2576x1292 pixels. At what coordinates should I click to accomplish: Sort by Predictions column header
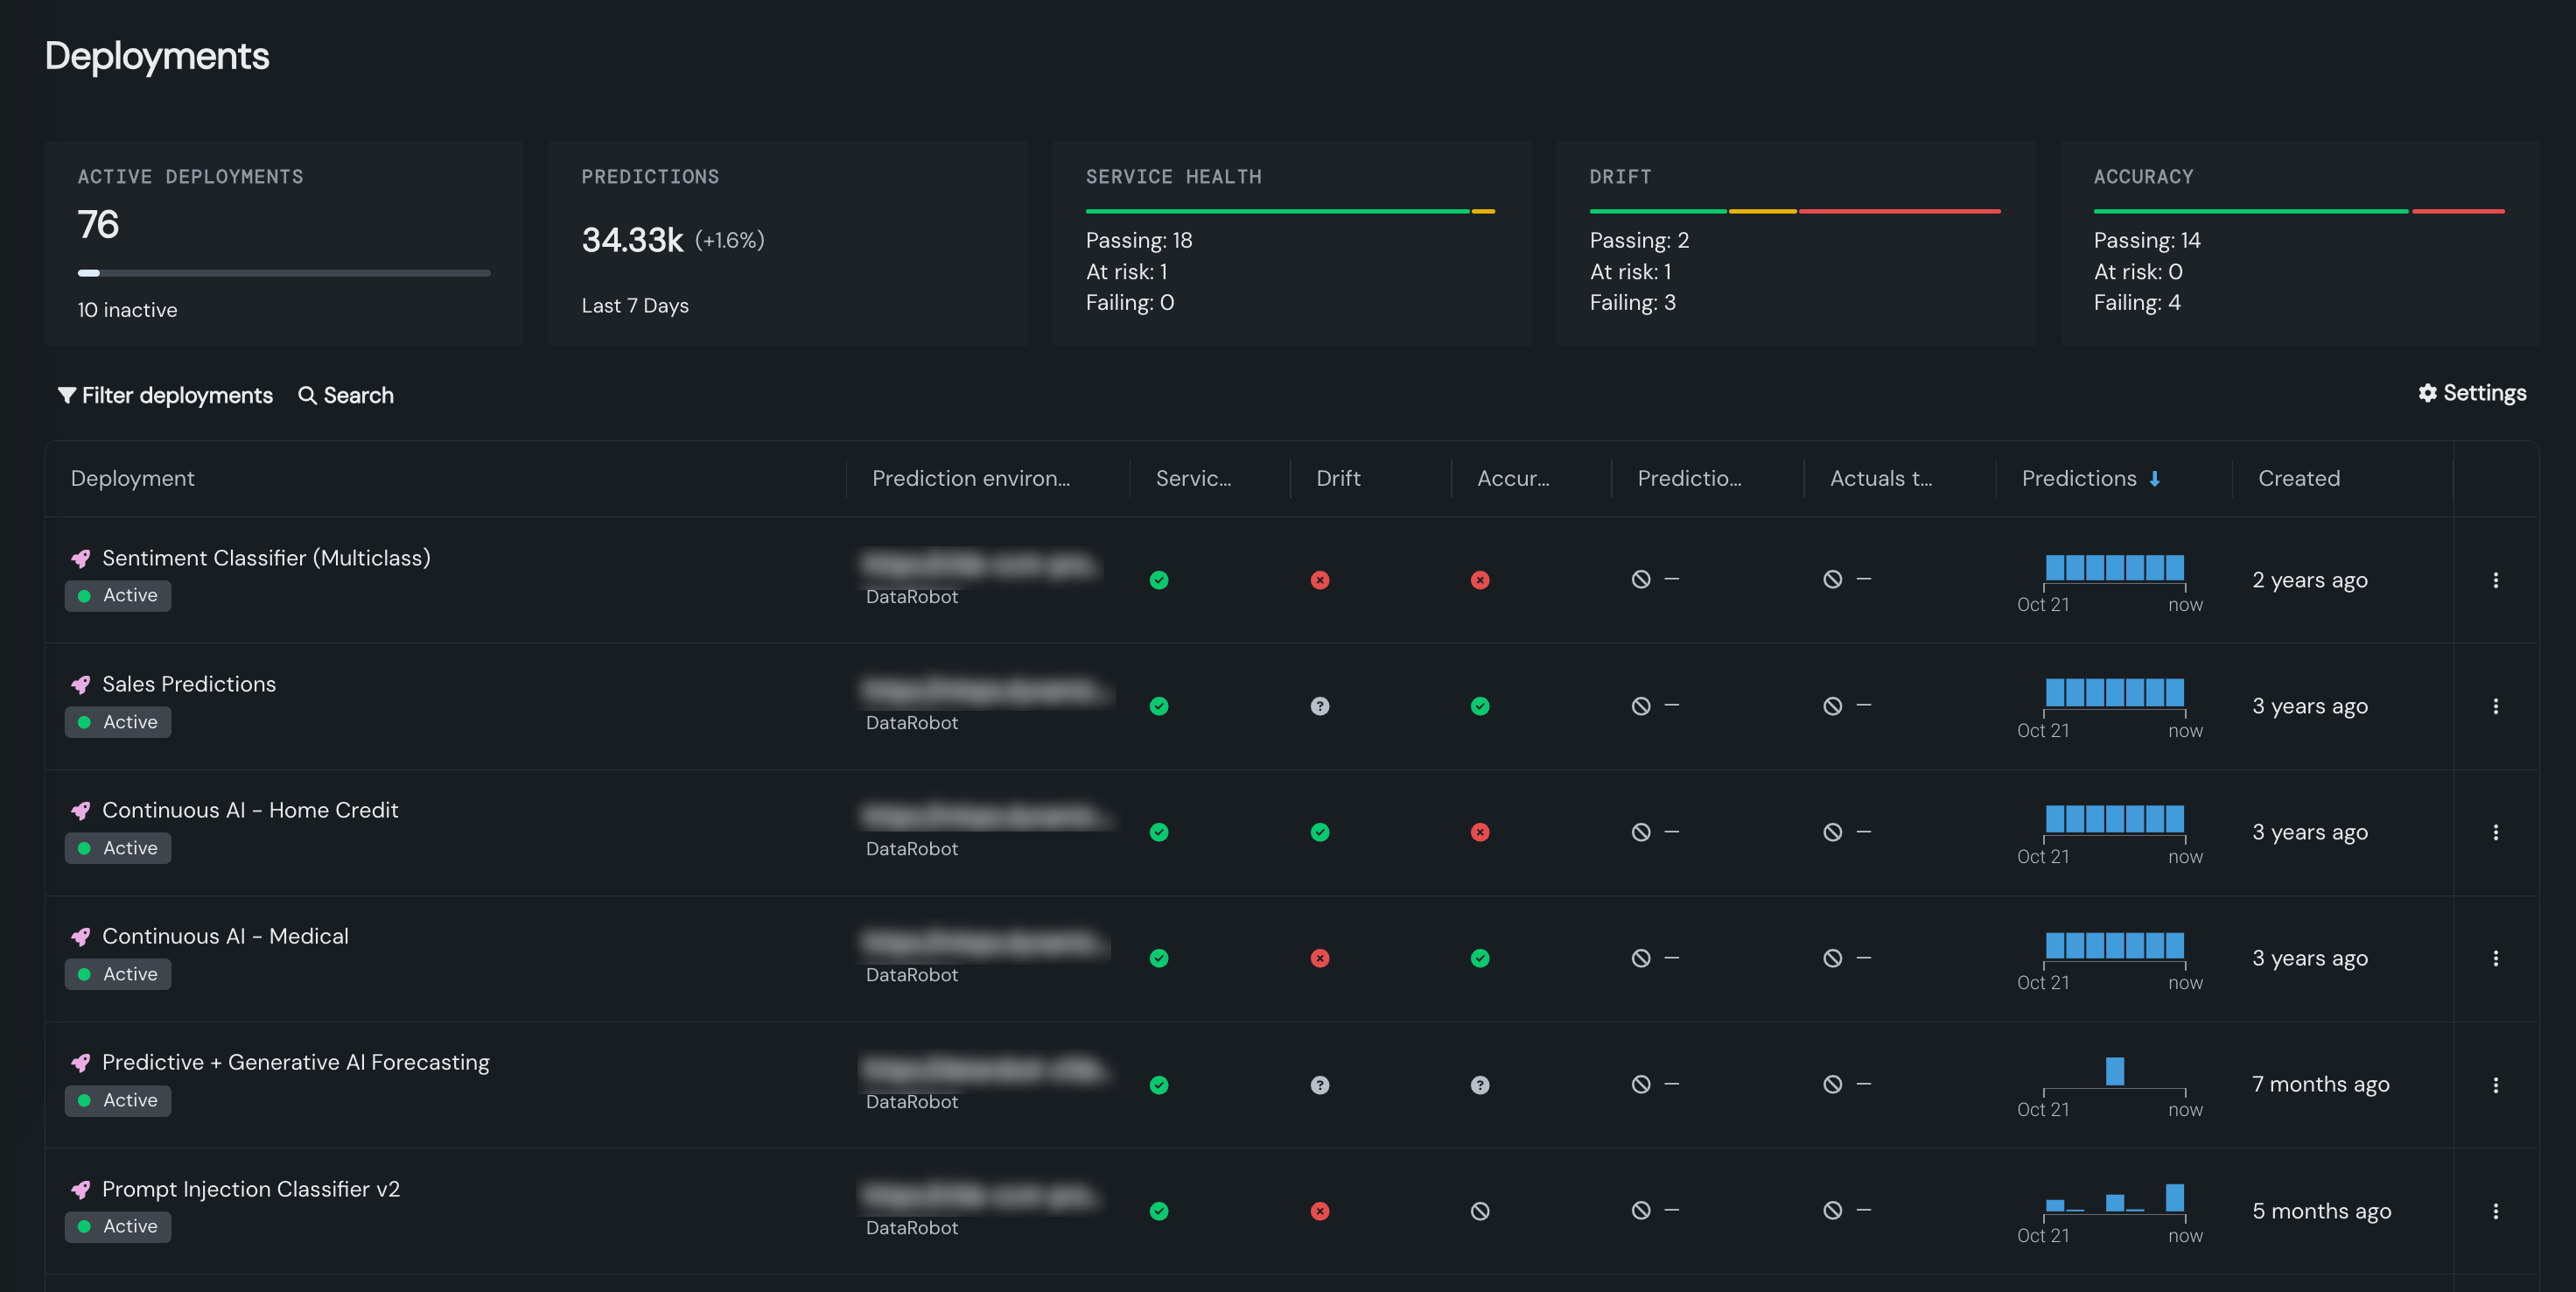click(x=2079, y=478)
